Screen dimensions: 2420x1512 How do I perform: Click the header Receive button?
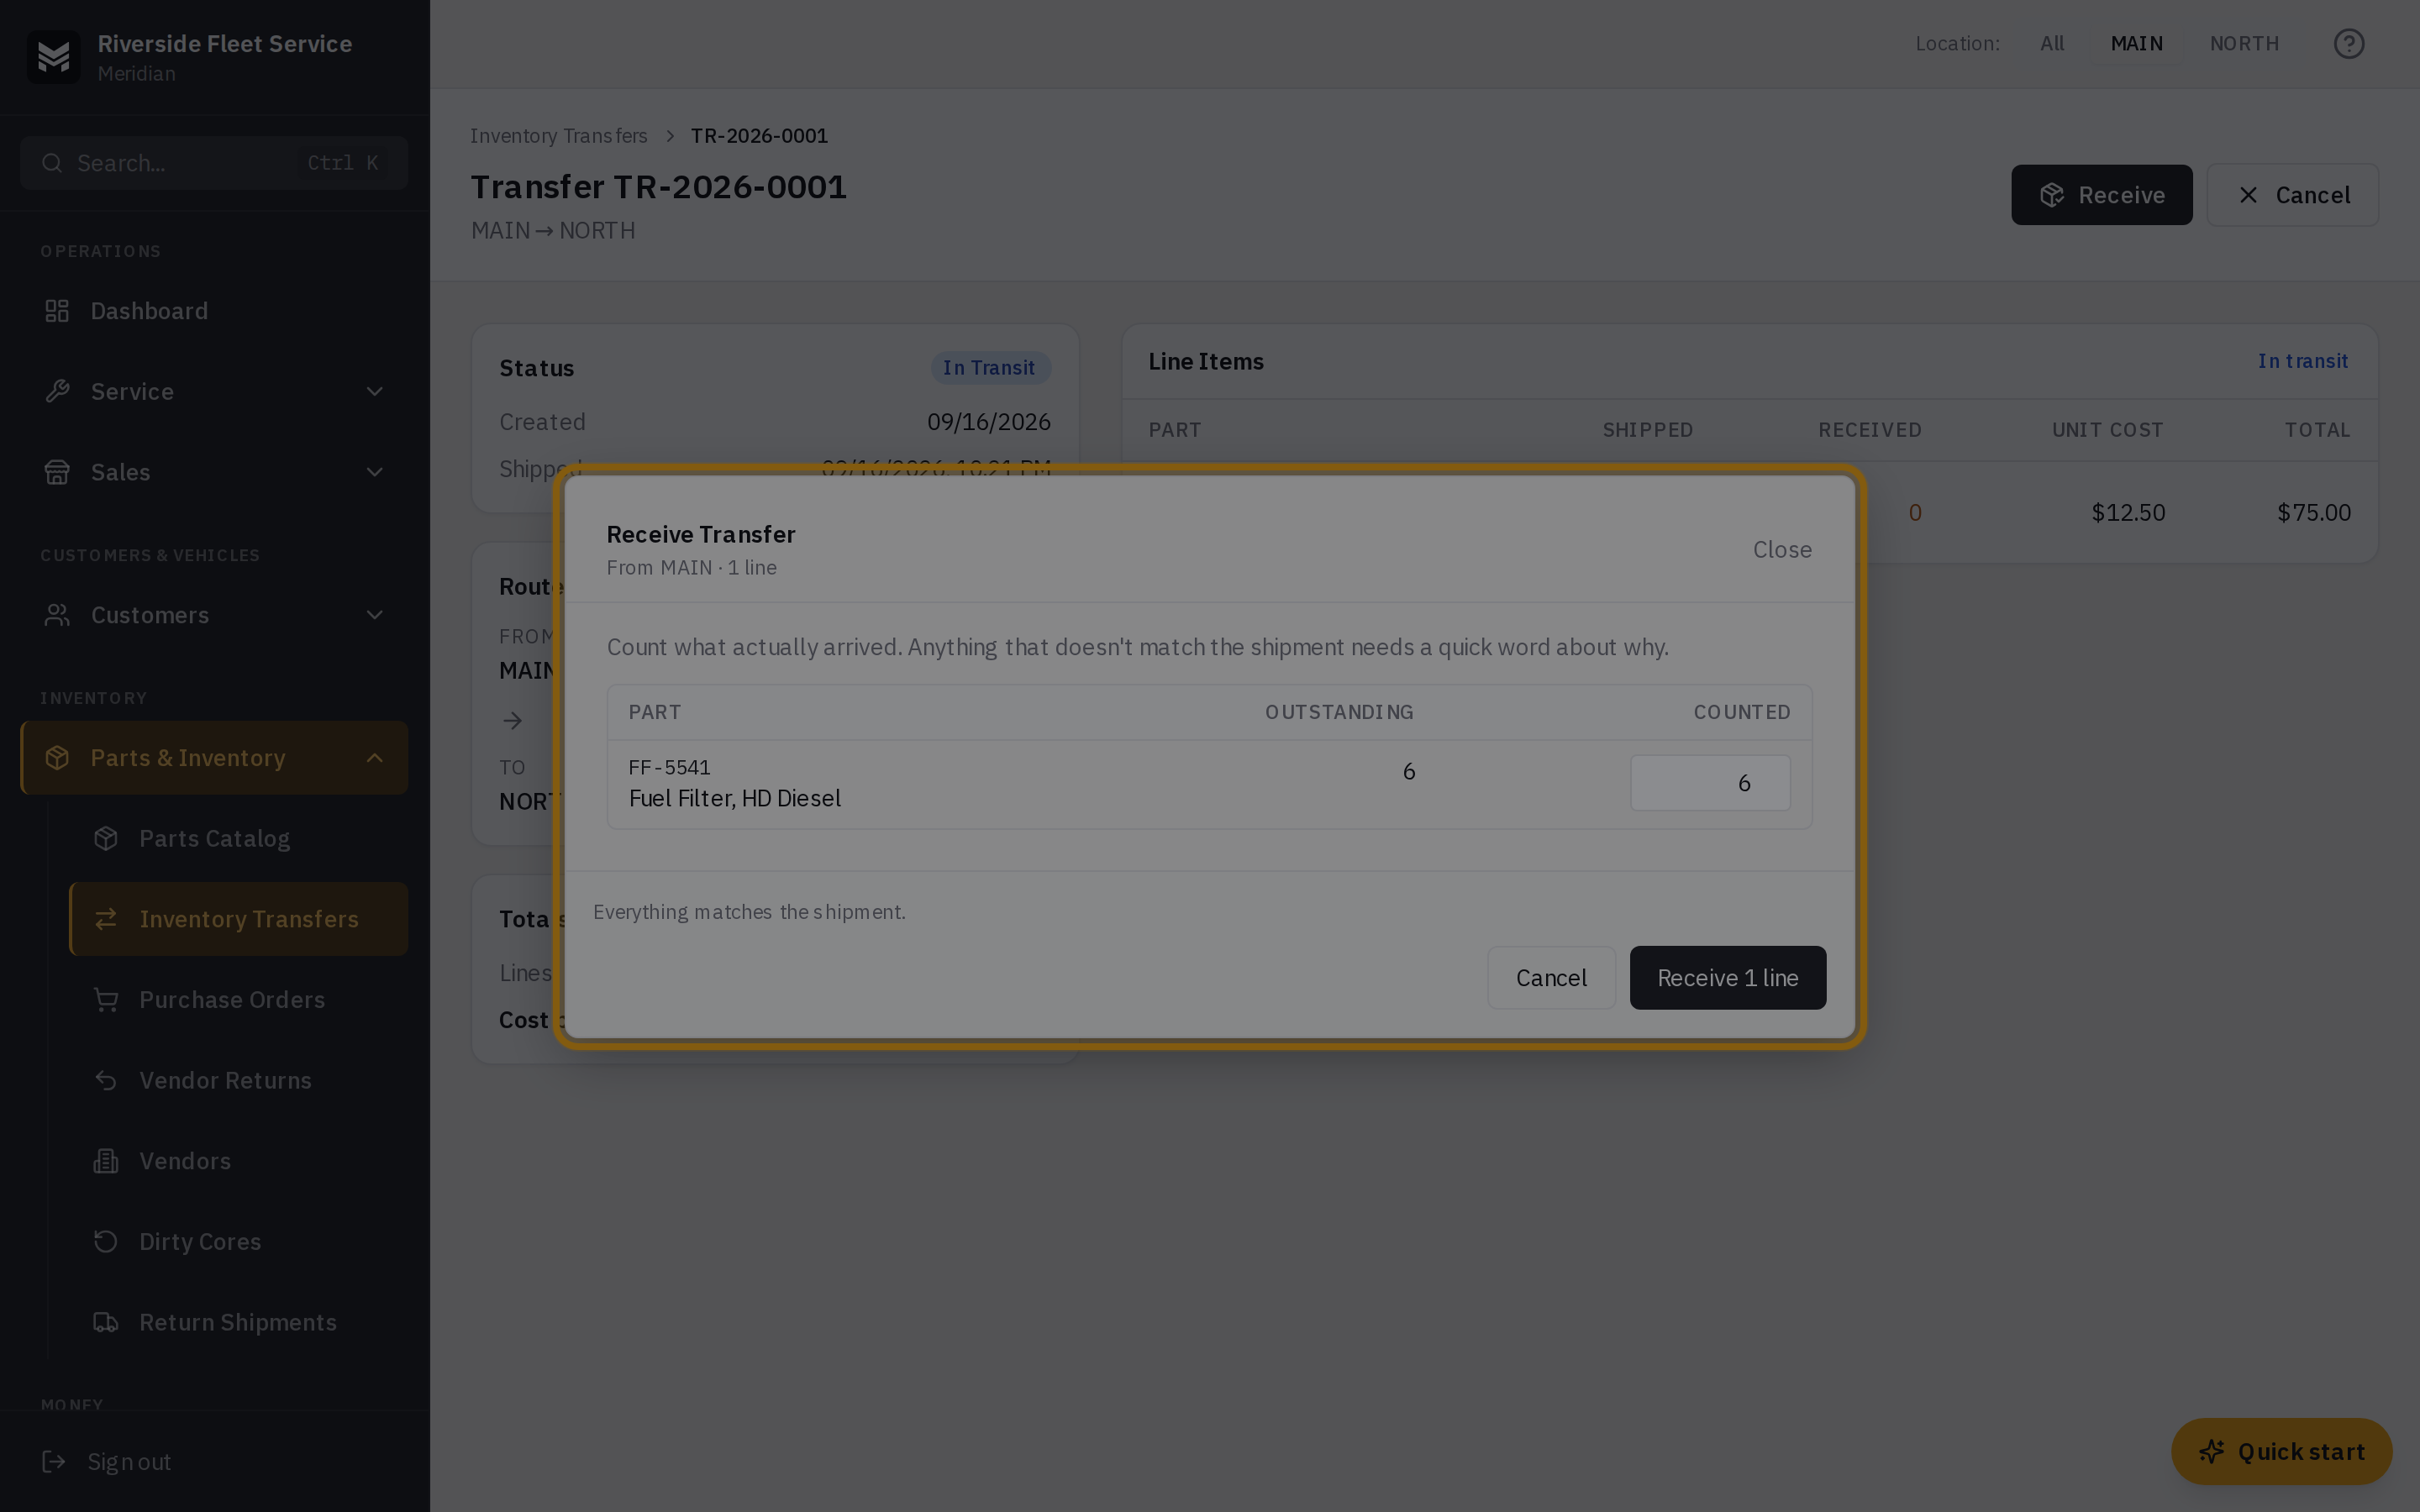pyautogui.click(x=2101, y=195)
